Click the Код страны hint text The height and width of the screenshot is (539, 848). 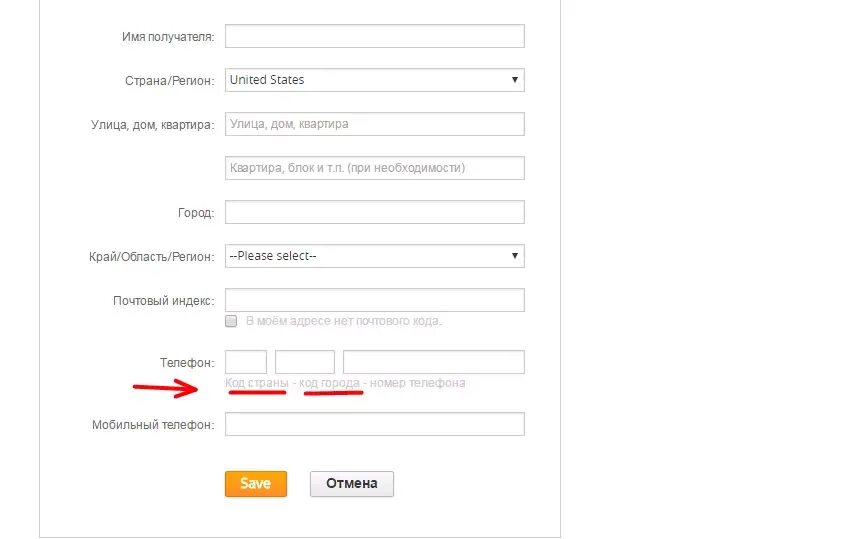[x=257, y=383]
